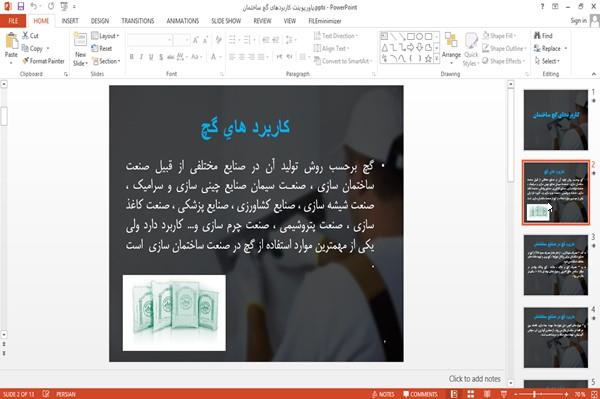
Task: Expand the Layout dropdown
Action: pos(105,36)
